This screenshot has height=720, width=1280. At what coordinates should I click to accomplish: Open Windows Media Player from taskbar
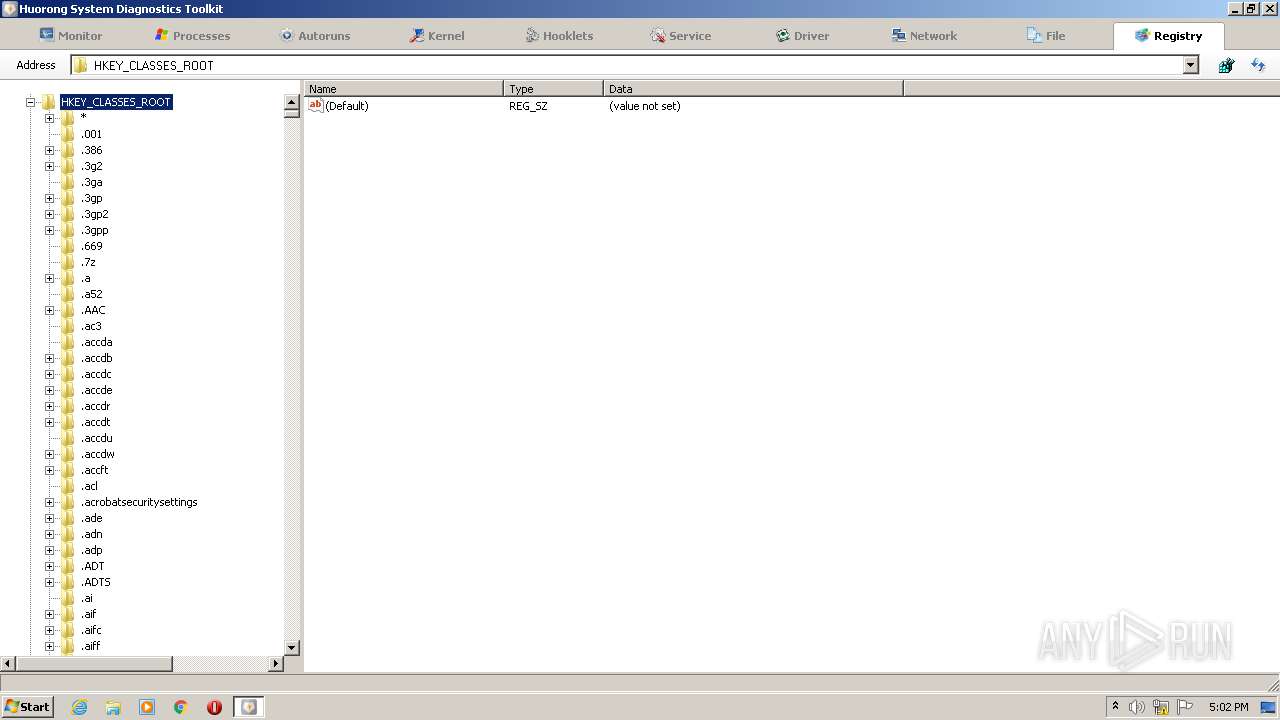coord(147,707)
